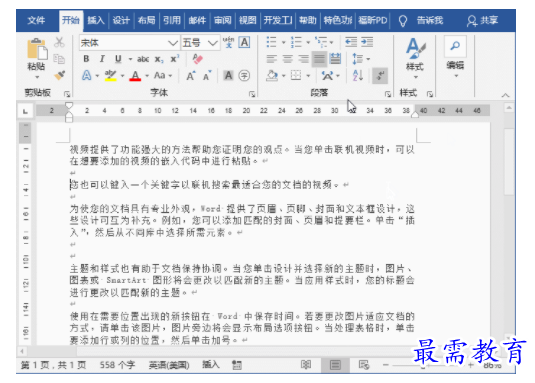The image size is (535, 383).
Task: Toggle character shading A
Action: click(228, 75)
